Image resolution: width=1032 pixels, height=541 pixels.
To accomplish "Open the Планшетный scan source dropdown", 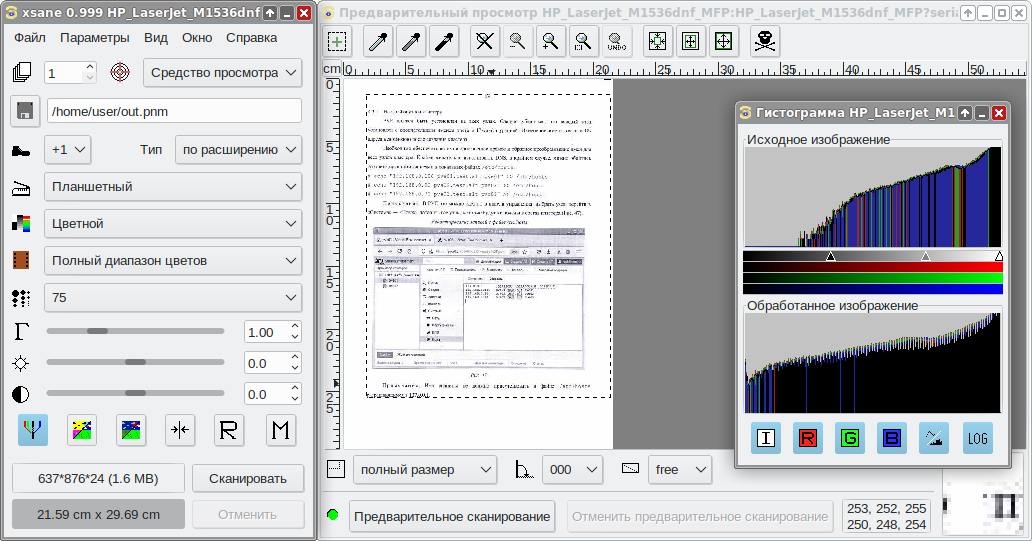I will pos(173,187).
